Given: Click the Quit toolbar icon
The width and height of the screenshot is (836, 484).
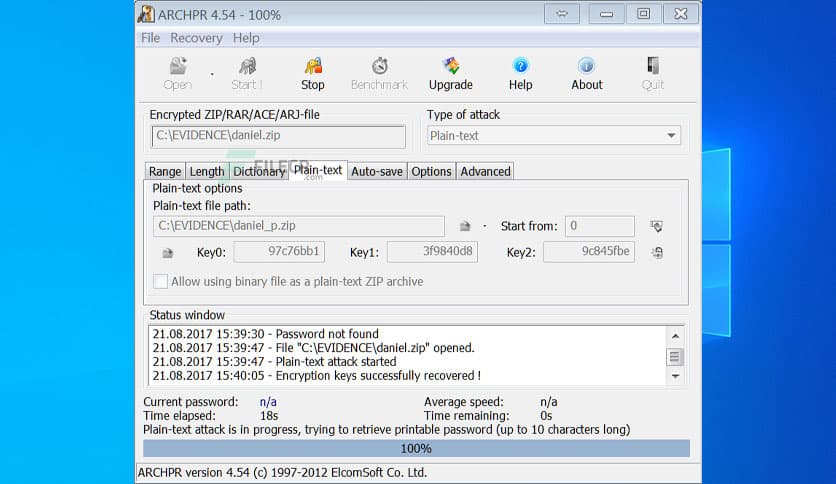Looking at the screenshot, I should point(653,74).
